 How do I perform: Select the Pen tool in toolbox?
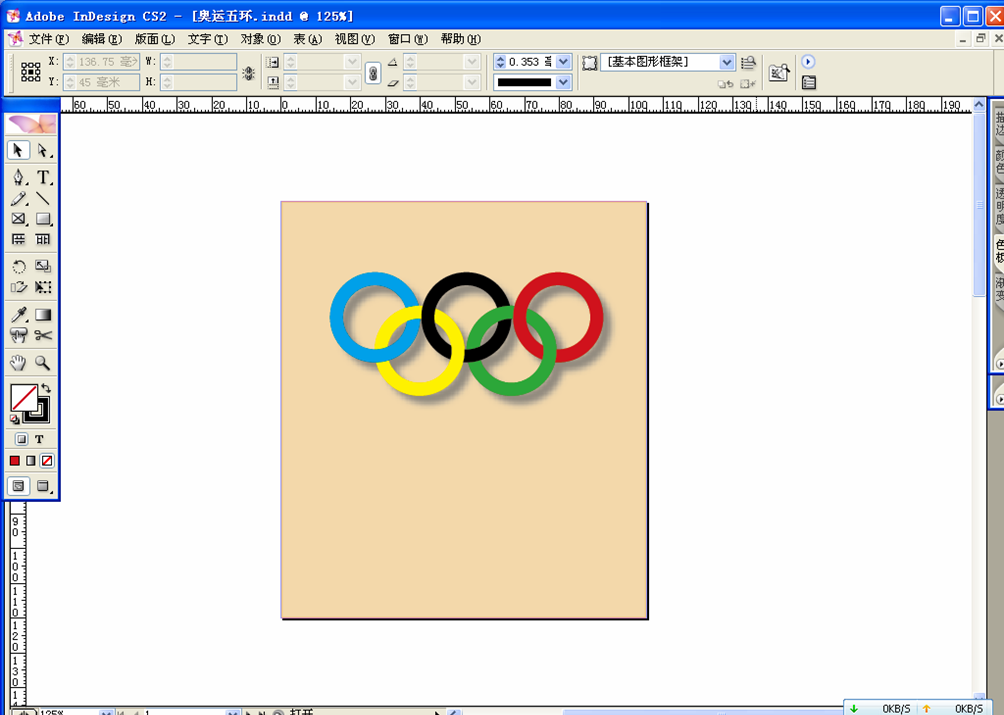[x=19, y=178]
